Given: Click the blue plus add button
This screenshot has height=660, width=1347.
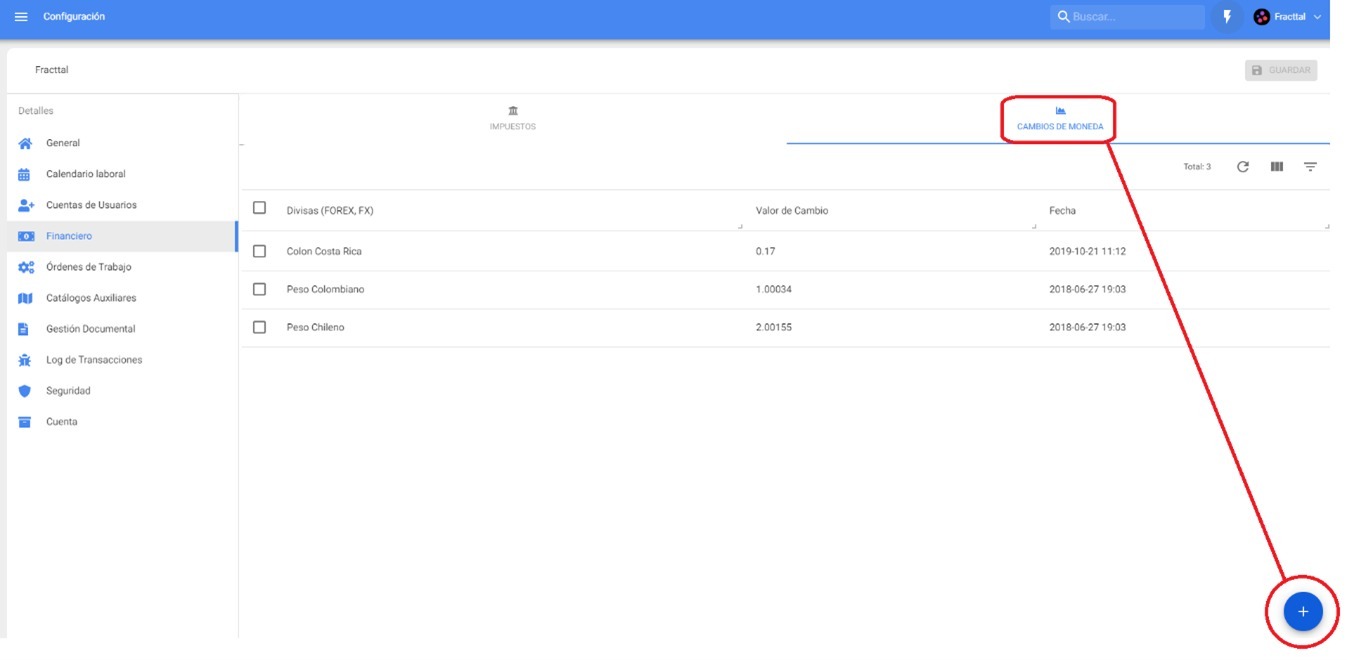Looking at the screenshot, I should pyautogui.click(x=1302, y=611).
